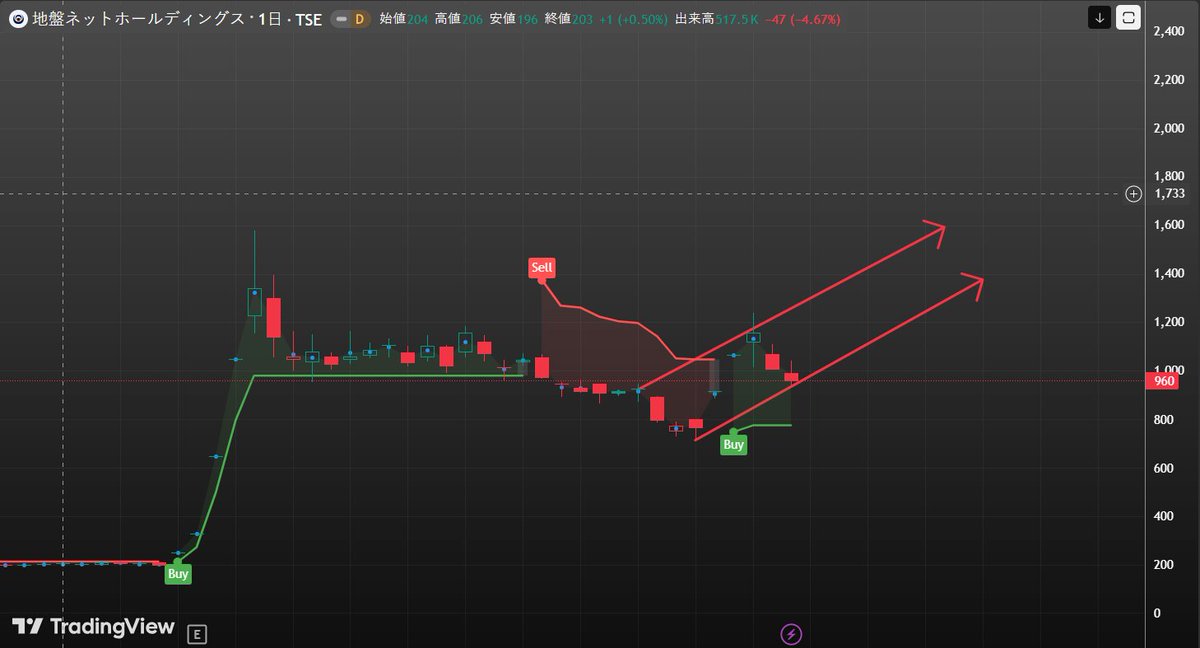
Task: Click the 1,800 price axis label
Action: tap(1169, 177)
